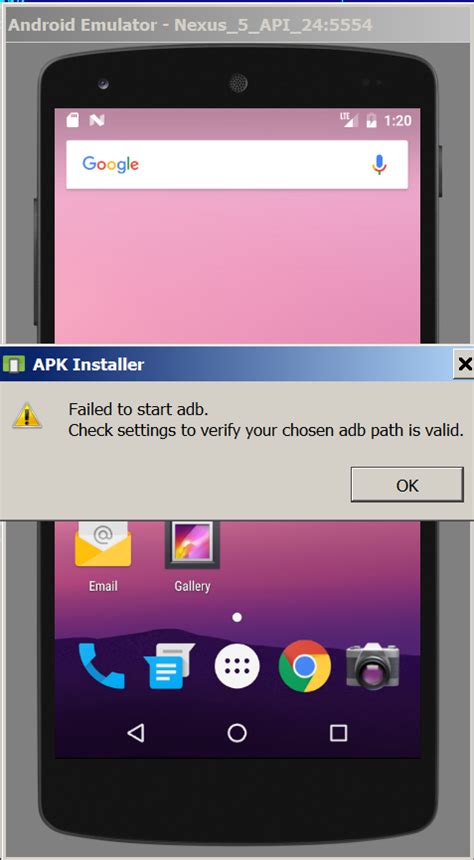The image size is (474, 860).
Task: Open the Messaging app
Action: (170, 667)
